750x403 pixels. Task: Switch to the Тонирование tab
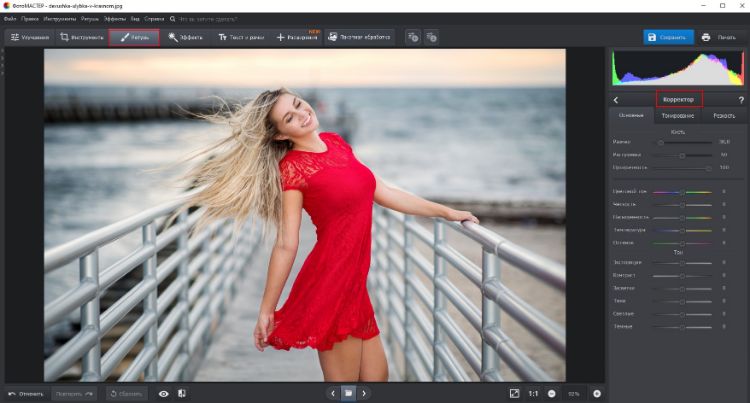point(677,116)
